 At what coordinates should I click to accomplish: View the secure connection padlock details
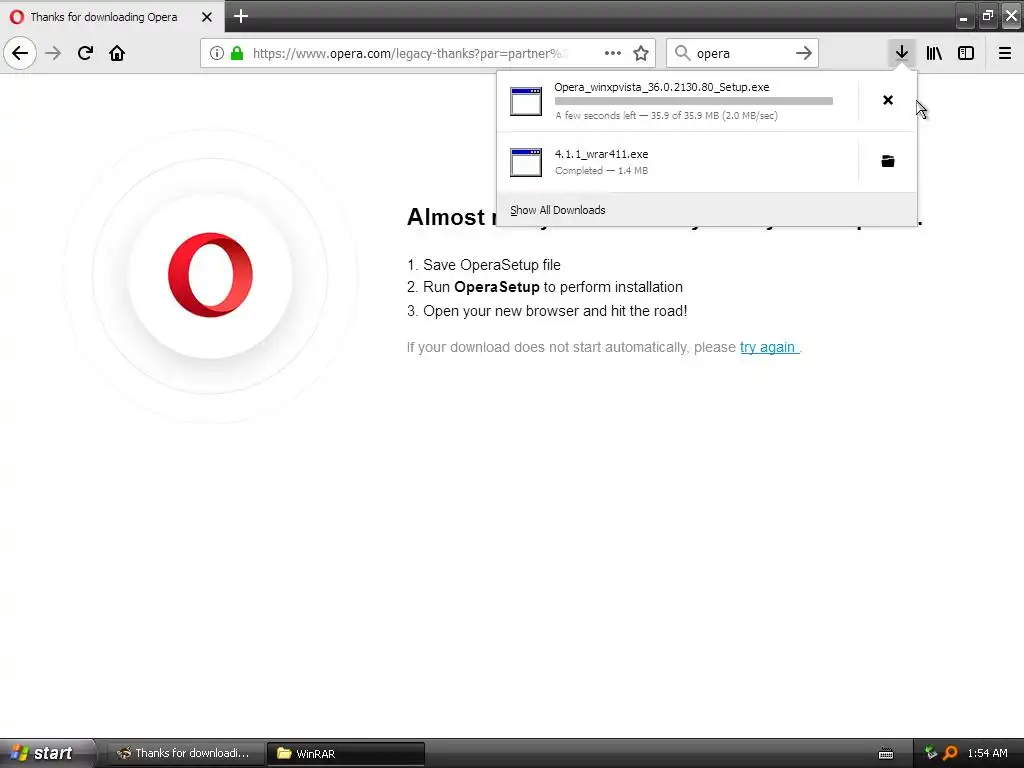coord(237,53)
